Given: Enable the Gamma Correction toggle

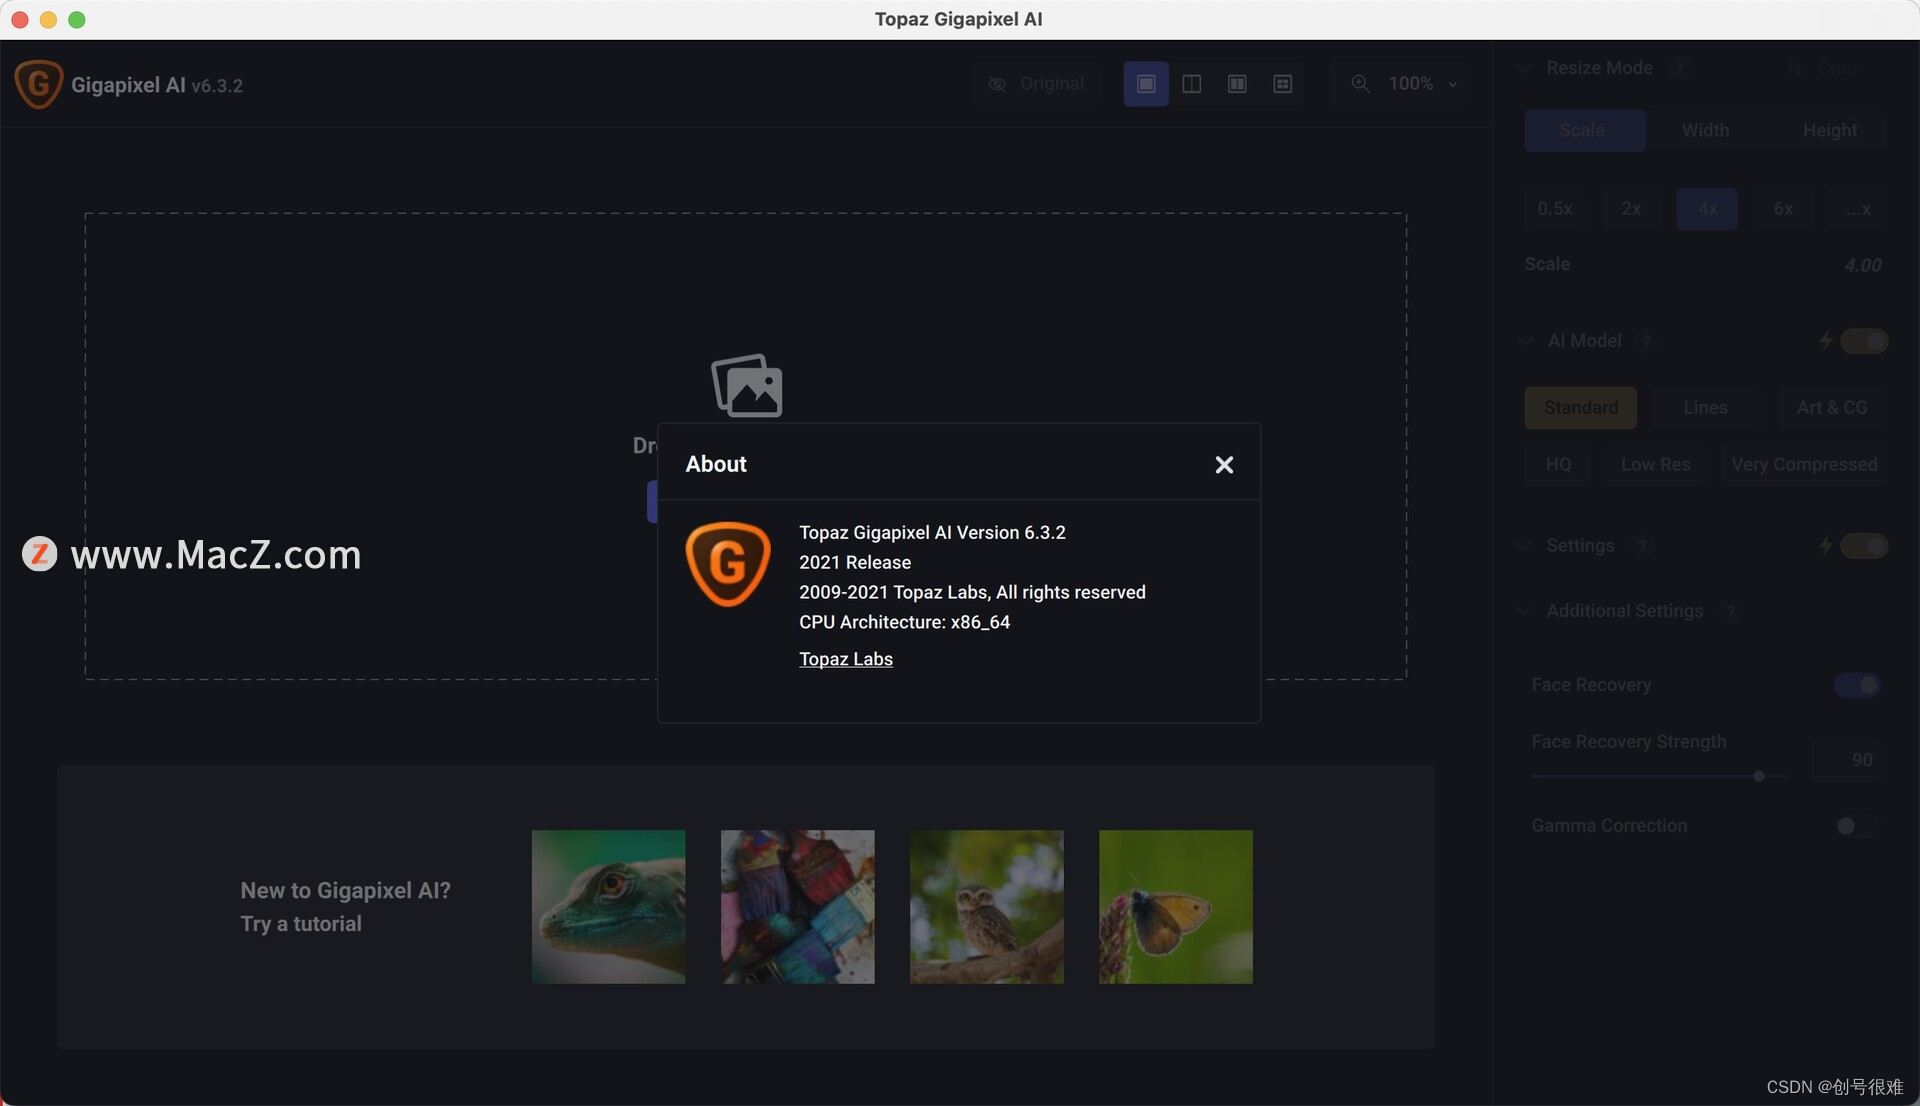Looking at the screenshot, I should click(1855, 825).
